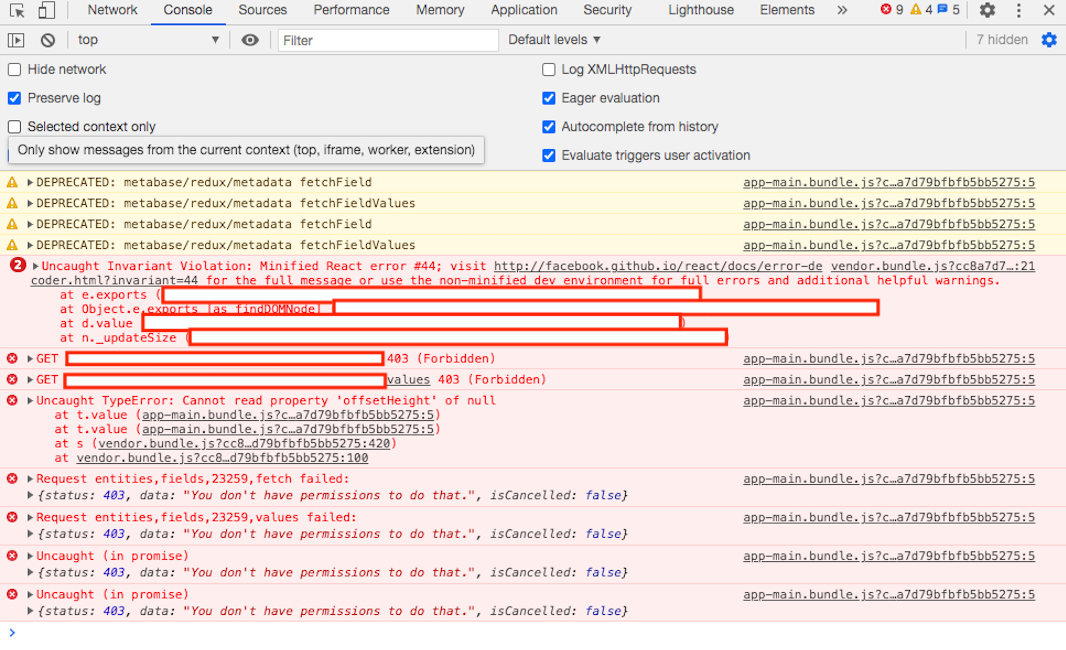This screenshot has height=650, width=1066.
Task: Open the Elements tab
Action: point(787,10)
